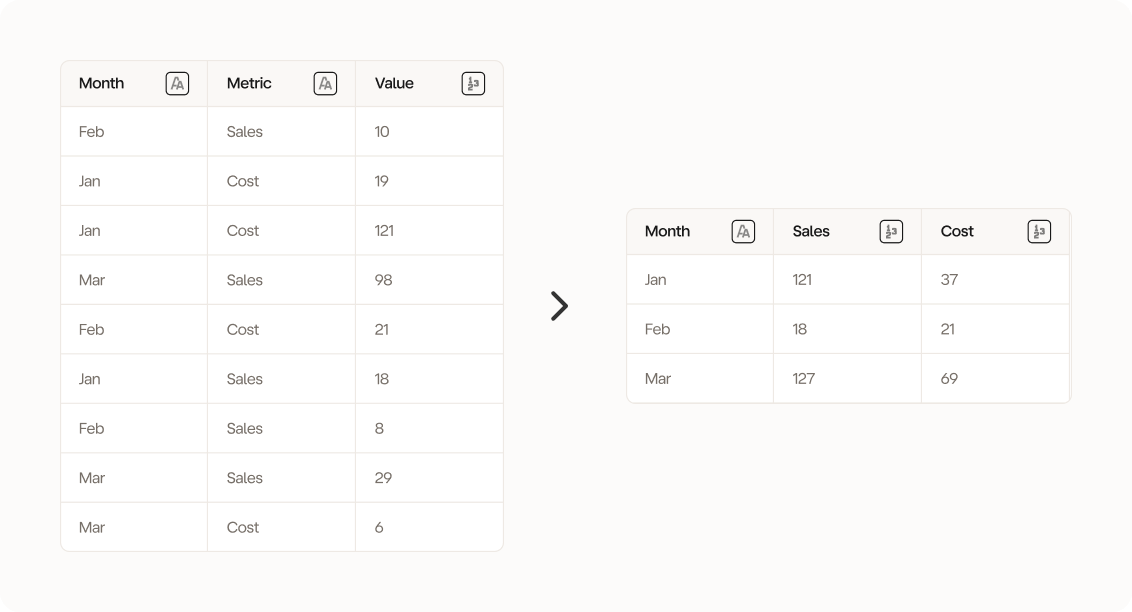Click the number type icon in Value column header
Image resolution: width=1132 pixels, height=612 pixels.
click(x=473, y=84)
